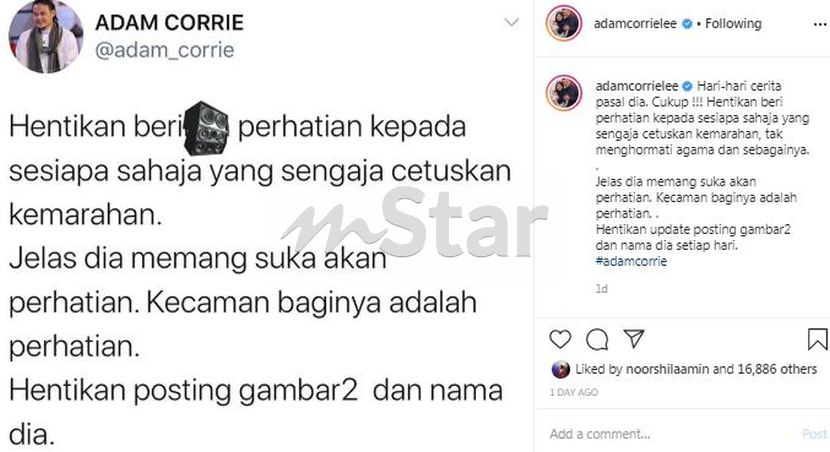Select the adamcorrielee username in header
This screenshot has width=830, height=452.
pos(635,23)
